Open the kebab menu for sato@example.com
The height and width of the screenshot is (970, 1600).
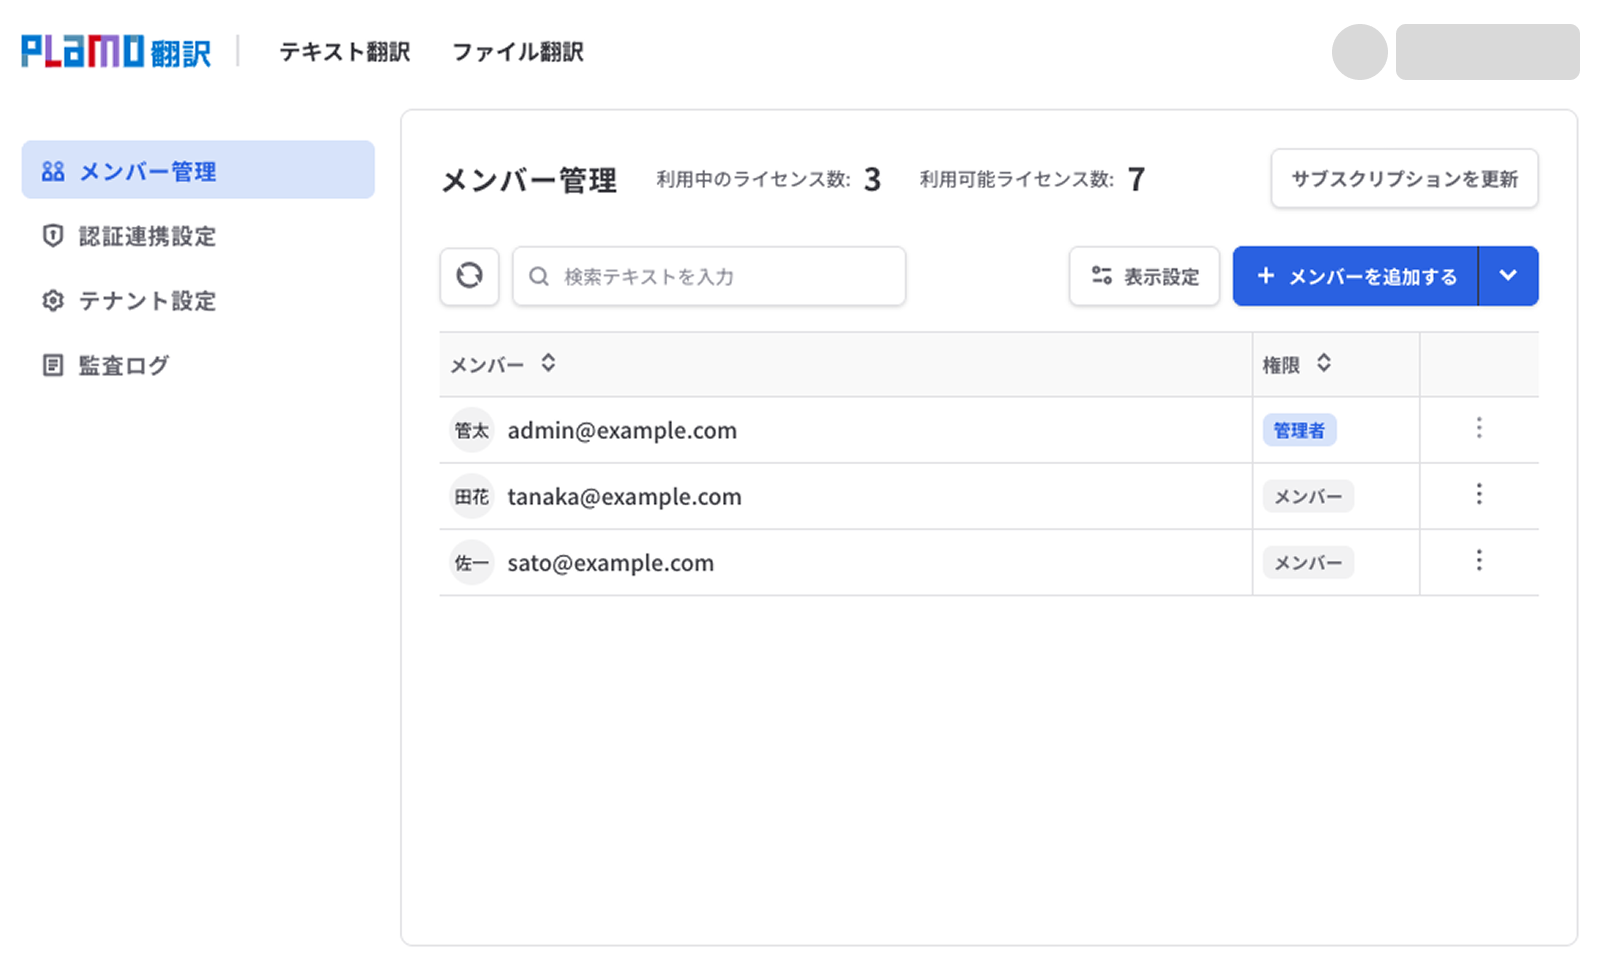click(1479, 561)
